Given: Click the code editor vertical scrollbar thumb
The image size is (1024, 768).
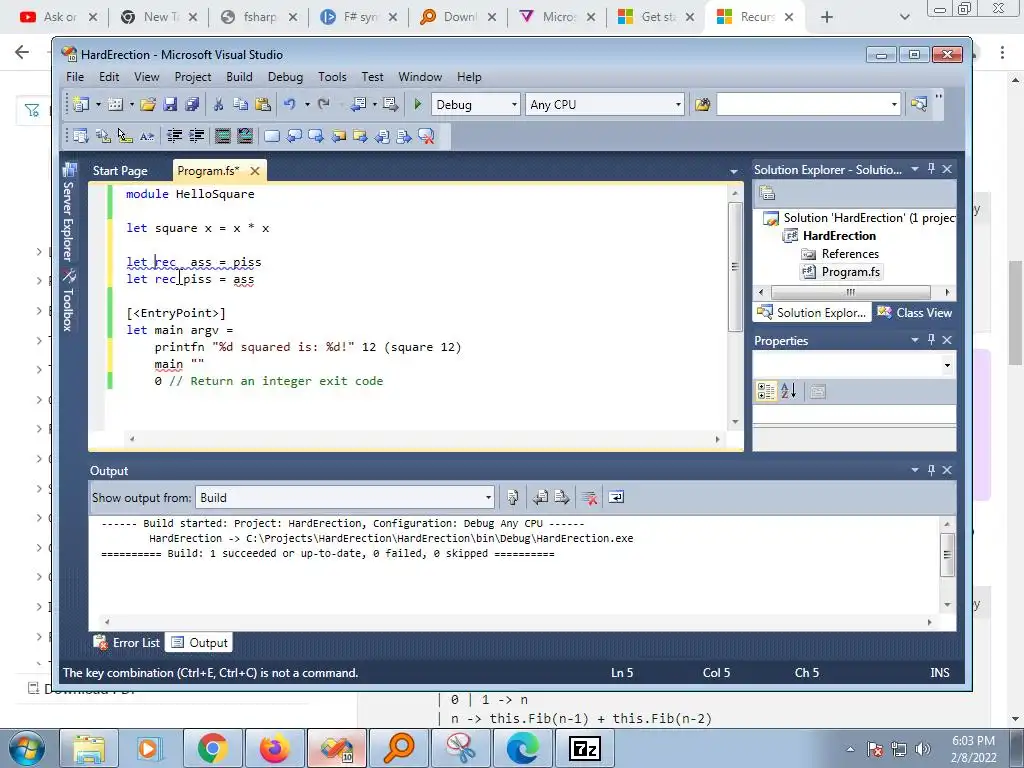Looking at the screenshot, I should click(735, 266).
